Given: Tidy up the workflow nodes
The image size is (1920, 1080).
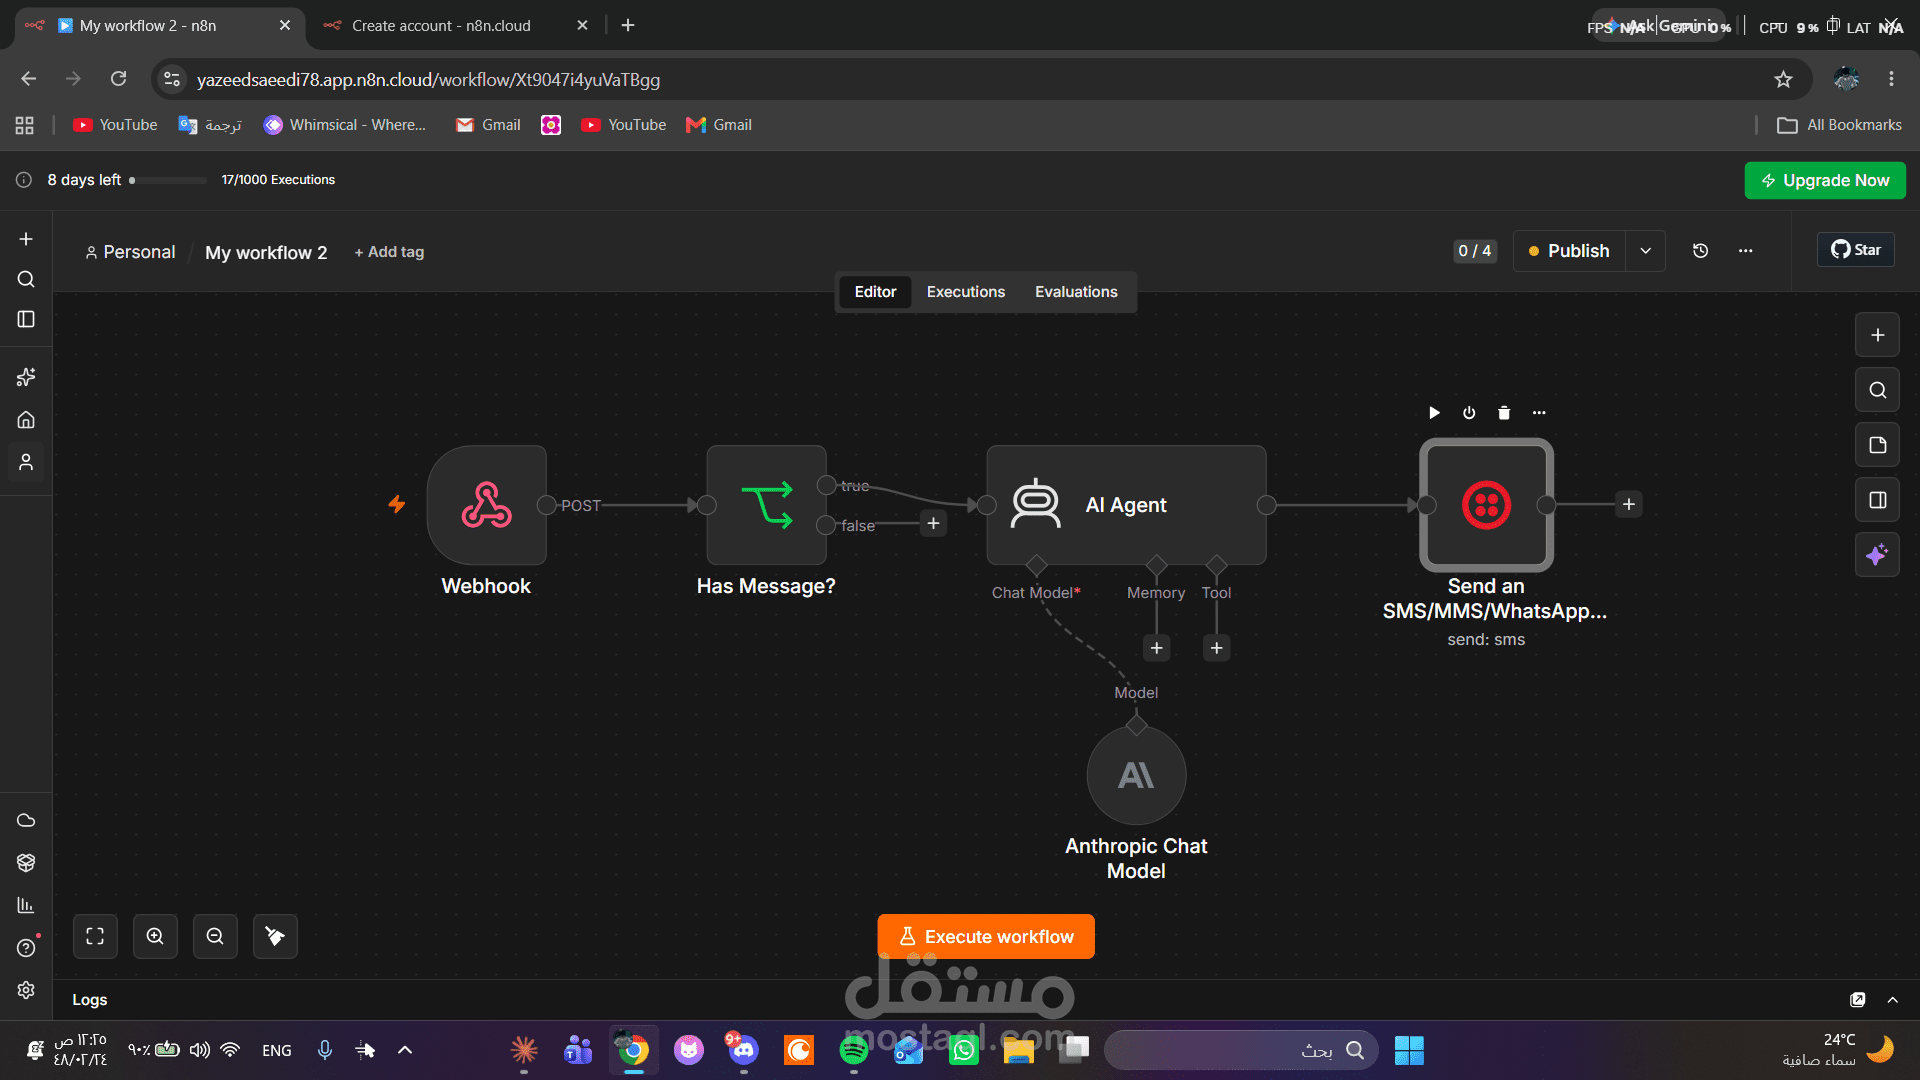Looking at the screenshot, I should (275, 936).
